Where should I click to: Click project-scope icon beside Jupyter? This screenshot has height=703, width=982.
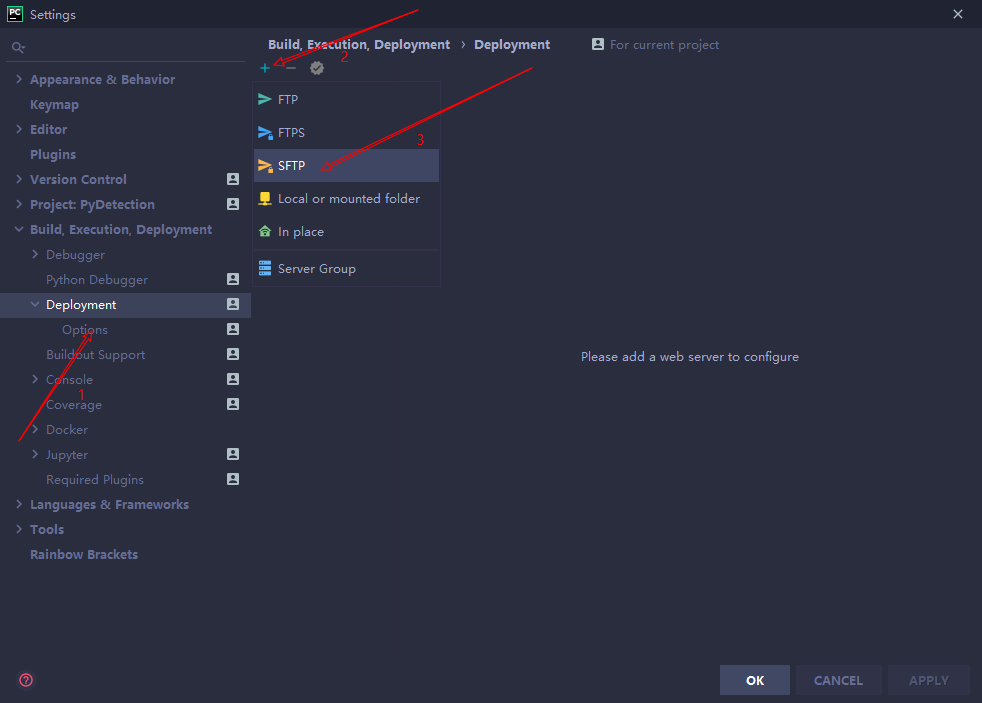click(233, 454)
